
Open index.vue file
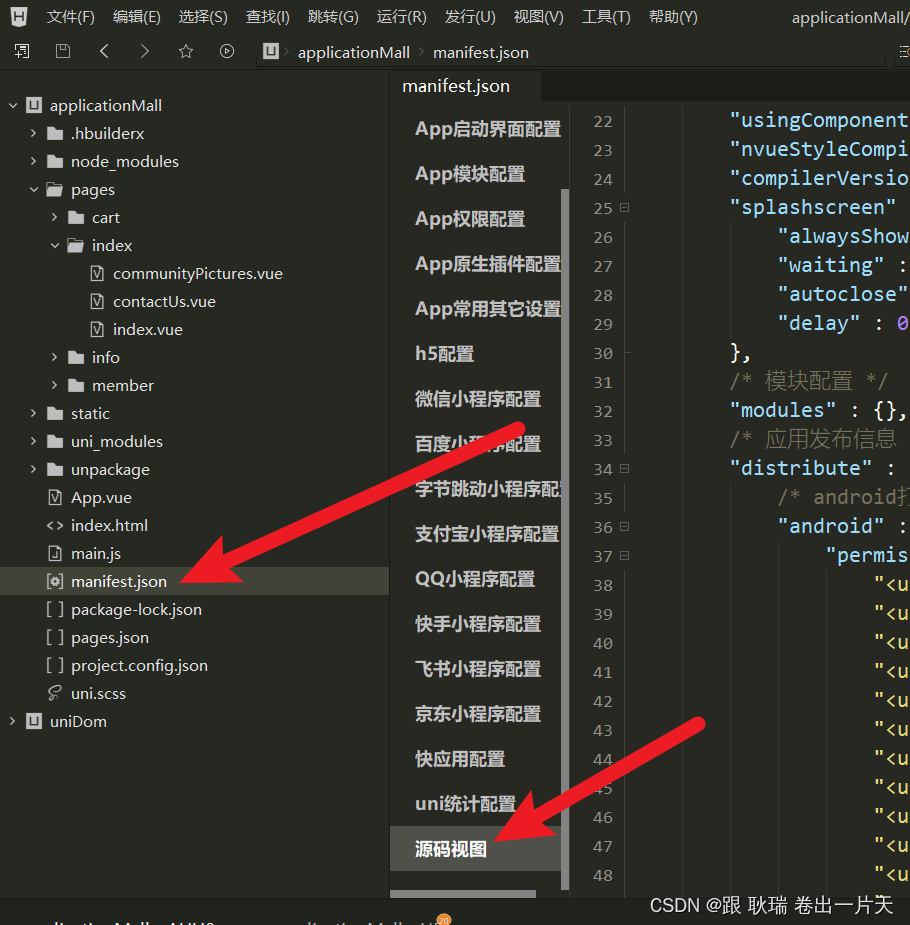(147, 329)
